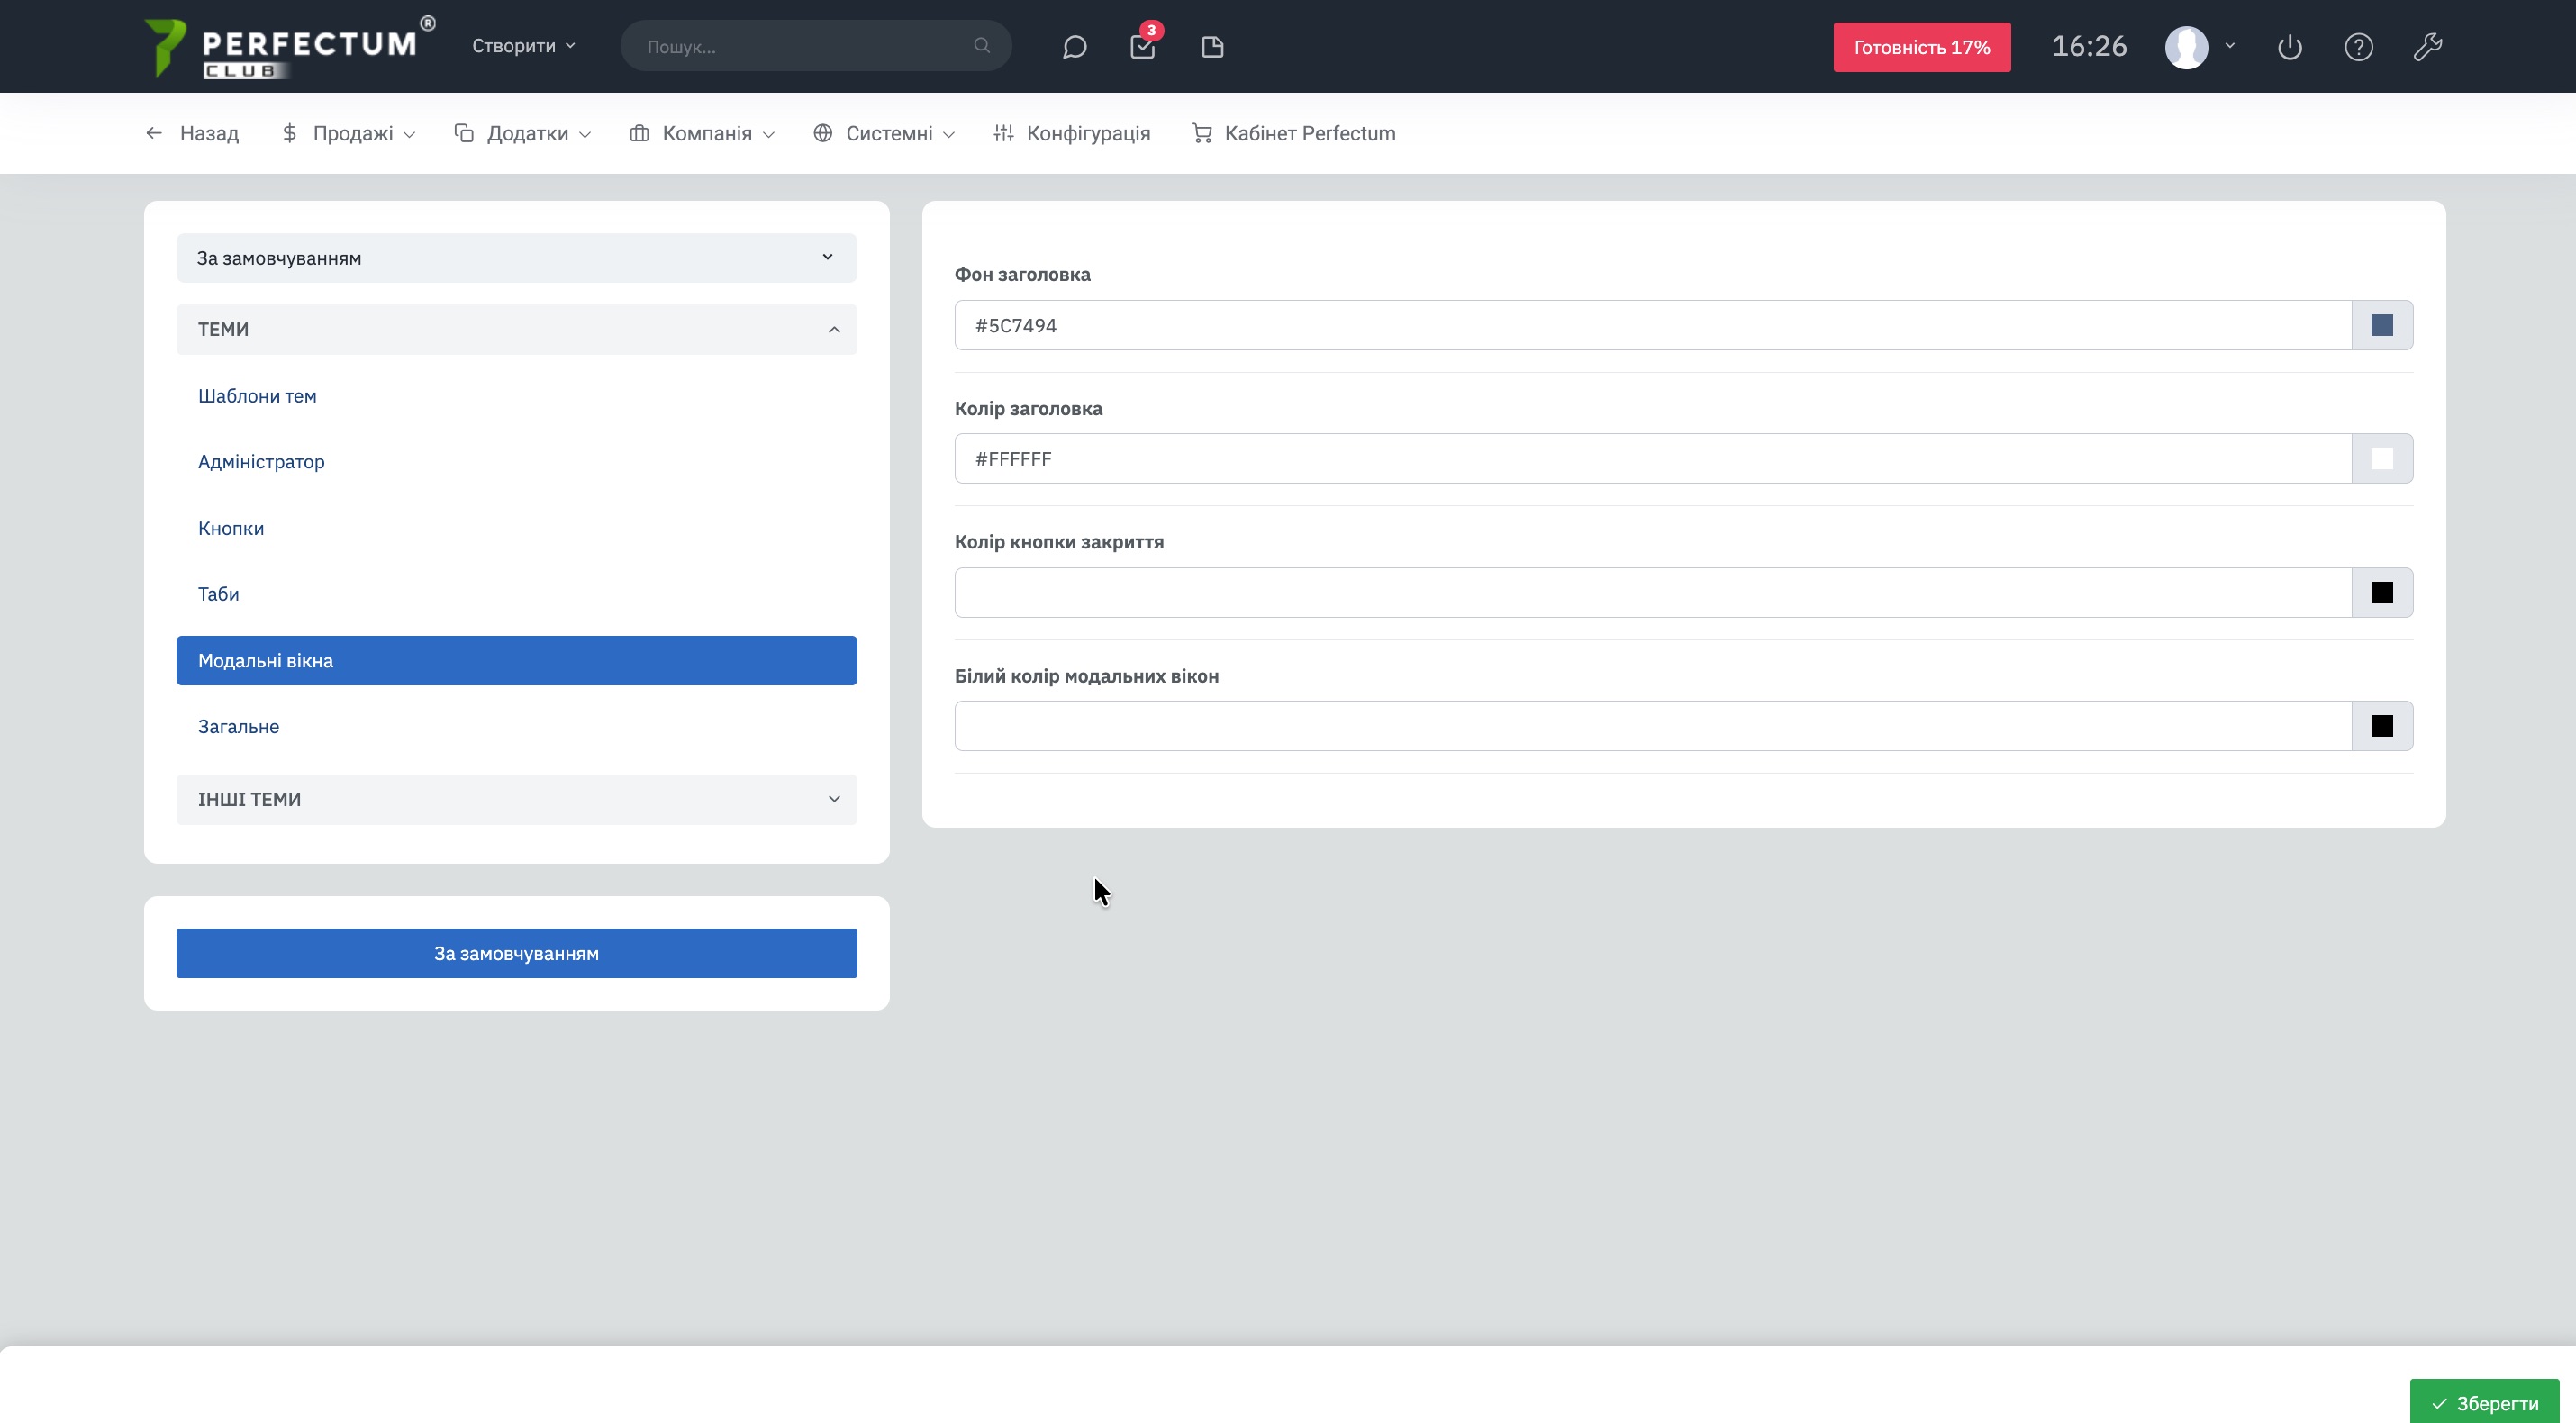Click the notes document icon

(1212, 47)
